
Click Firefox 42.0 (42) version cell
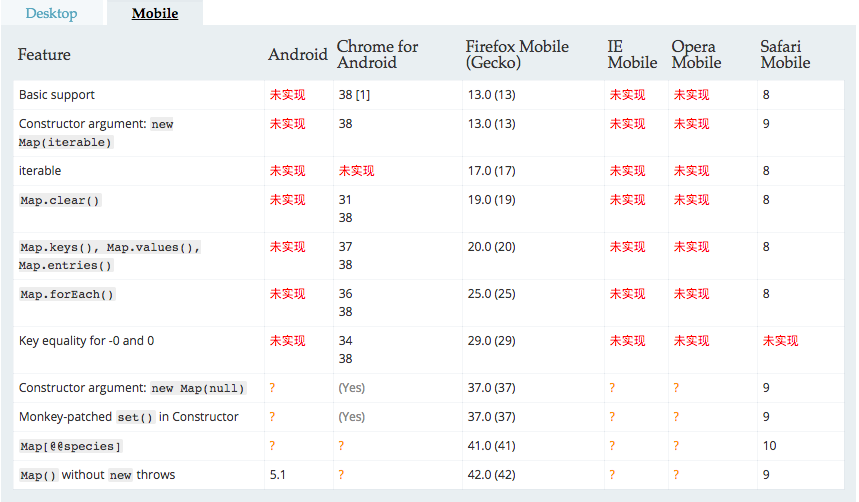pos(491,475)
